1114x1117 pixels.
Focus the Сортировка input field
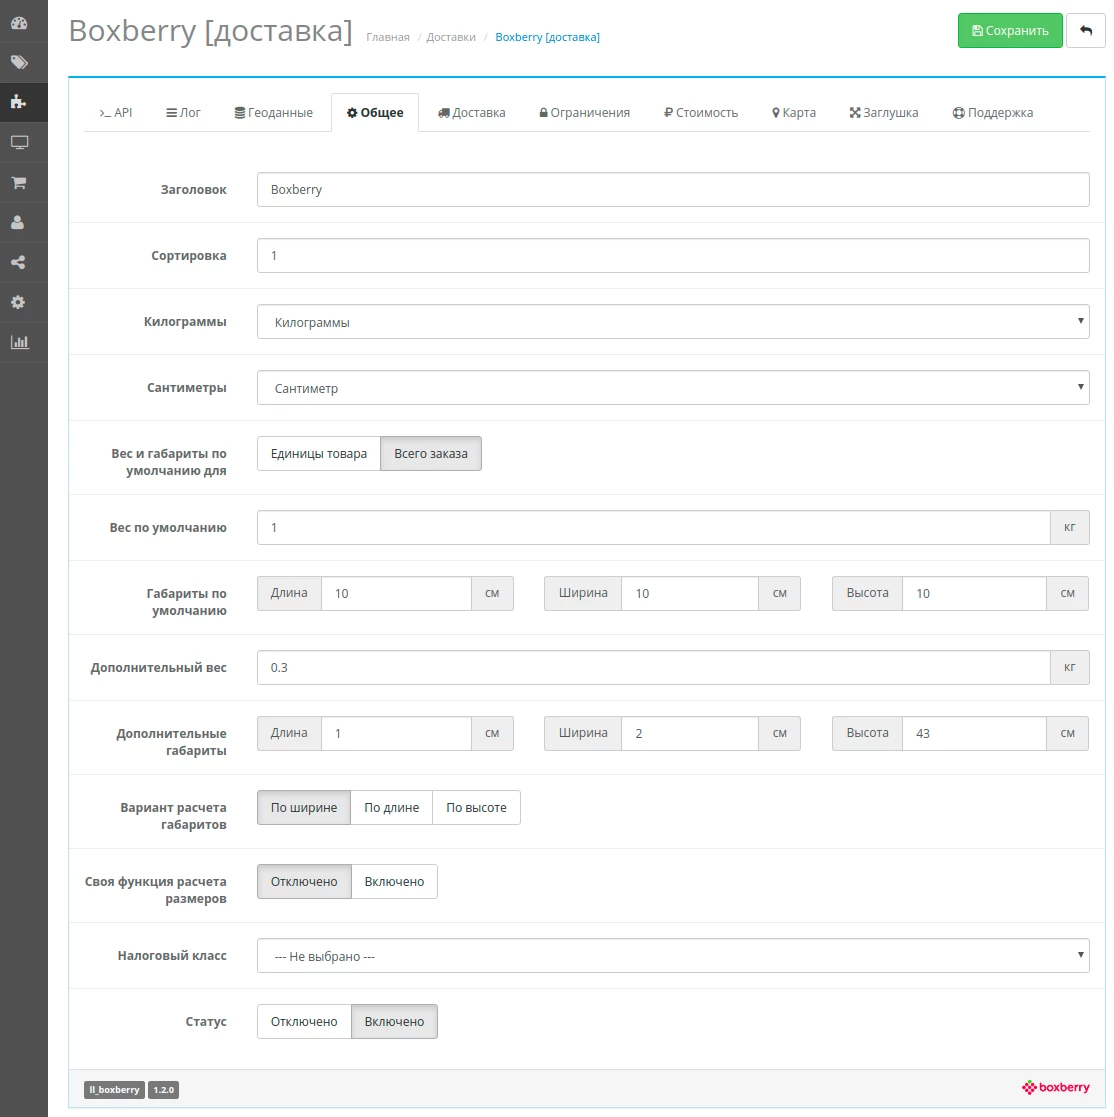pos(673,256)
